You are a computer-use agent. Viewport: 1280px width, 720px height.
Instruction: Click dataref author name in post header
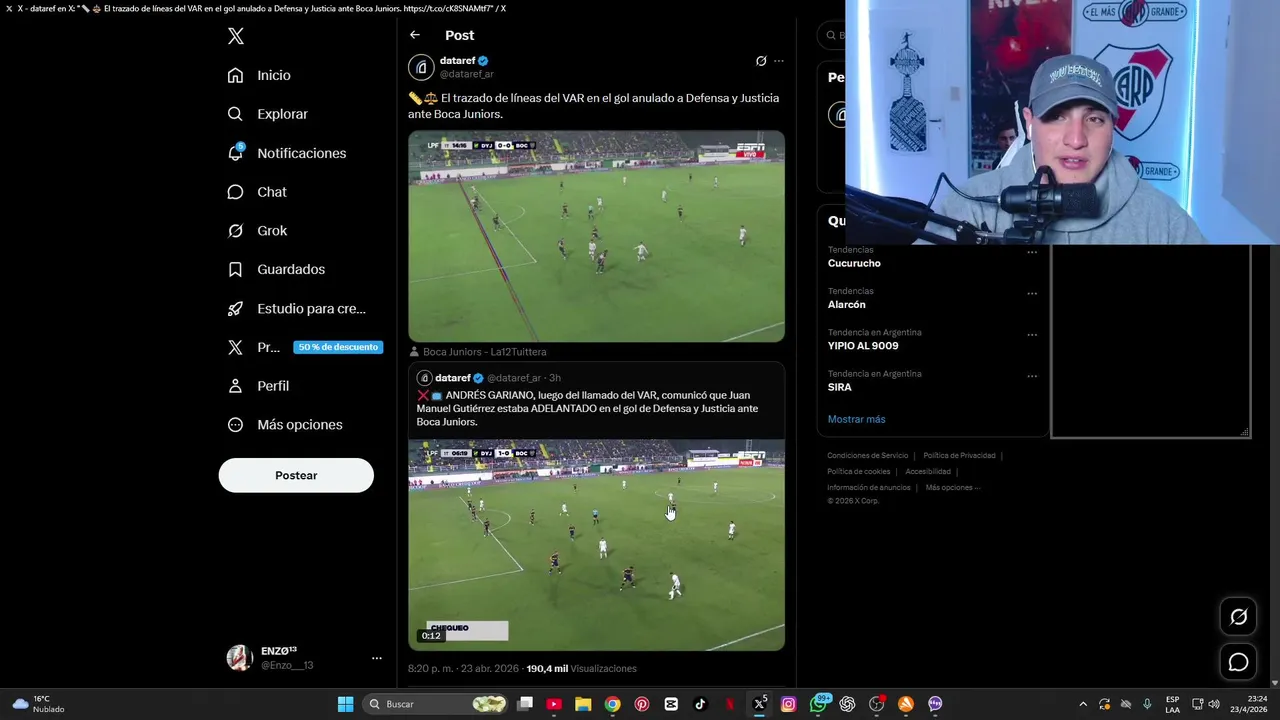point(457,61)
